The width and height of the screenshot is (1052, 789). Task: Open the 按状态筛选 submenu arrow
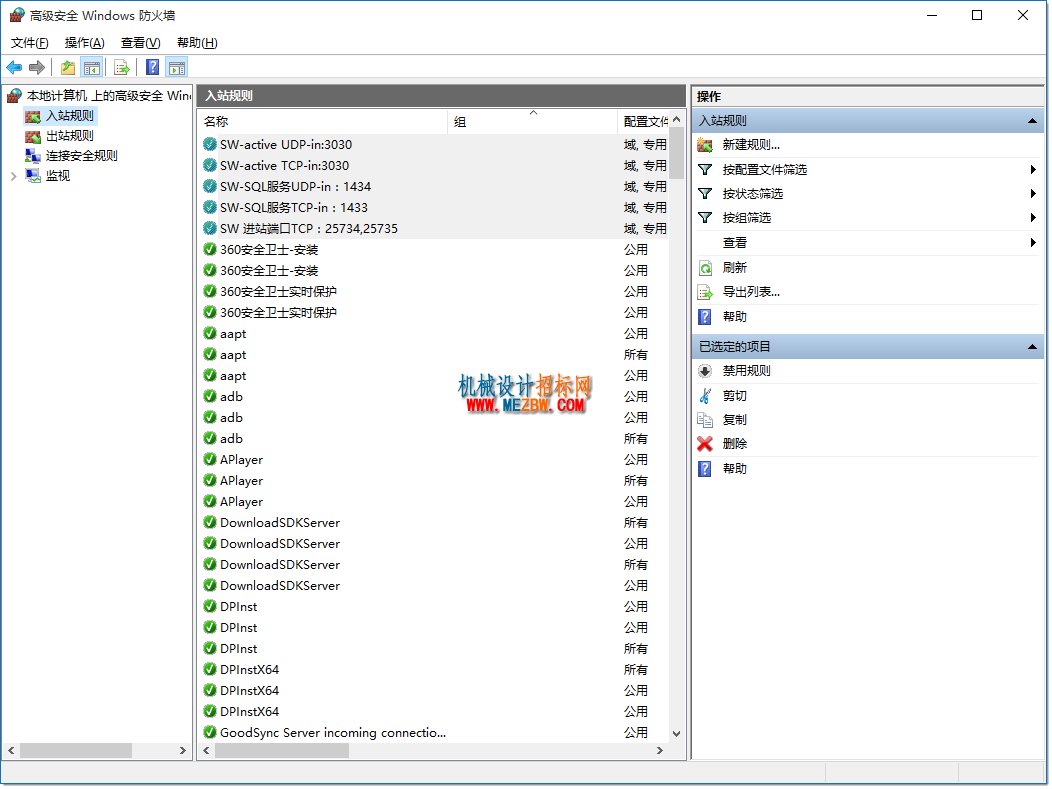[x=1033, y=194]
